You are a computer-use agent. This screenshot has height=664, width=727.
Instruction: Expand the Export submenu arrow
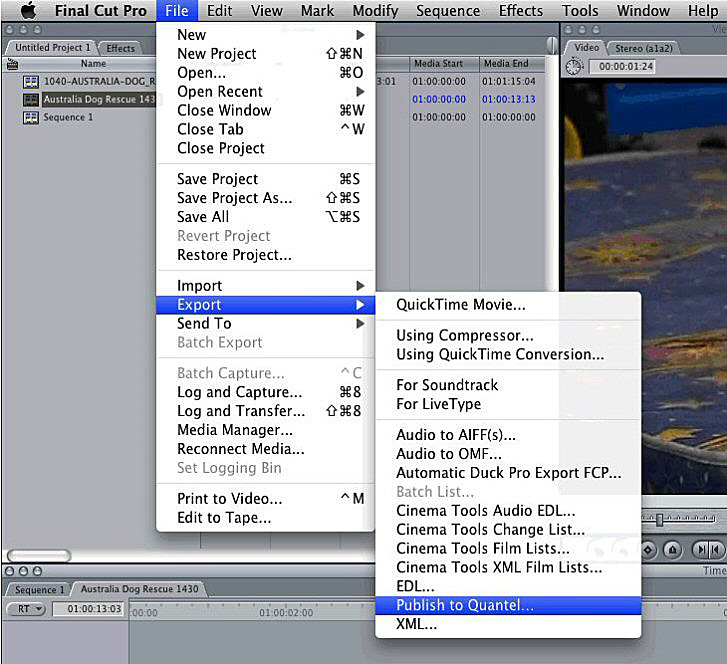[x=360, y=305]
